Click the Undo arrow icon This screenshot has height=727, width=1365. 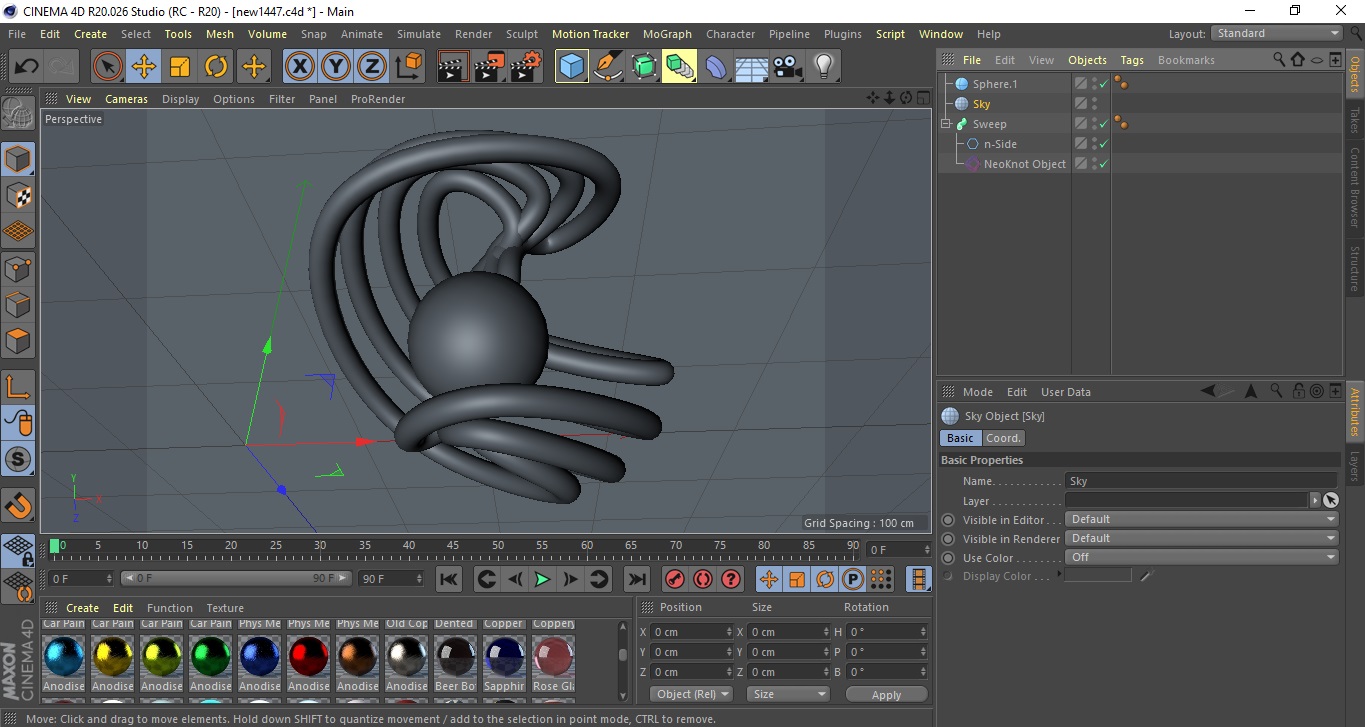27,67
